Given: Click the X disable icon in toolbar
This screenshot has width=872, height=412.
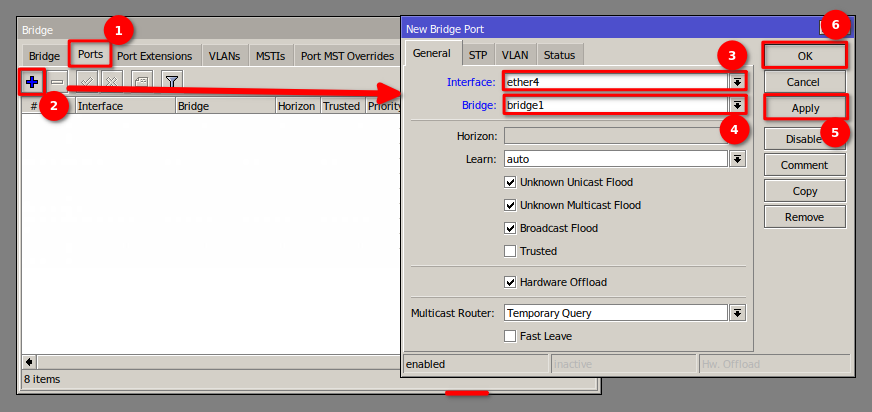Looking at the screenshot, I should 113,81.
